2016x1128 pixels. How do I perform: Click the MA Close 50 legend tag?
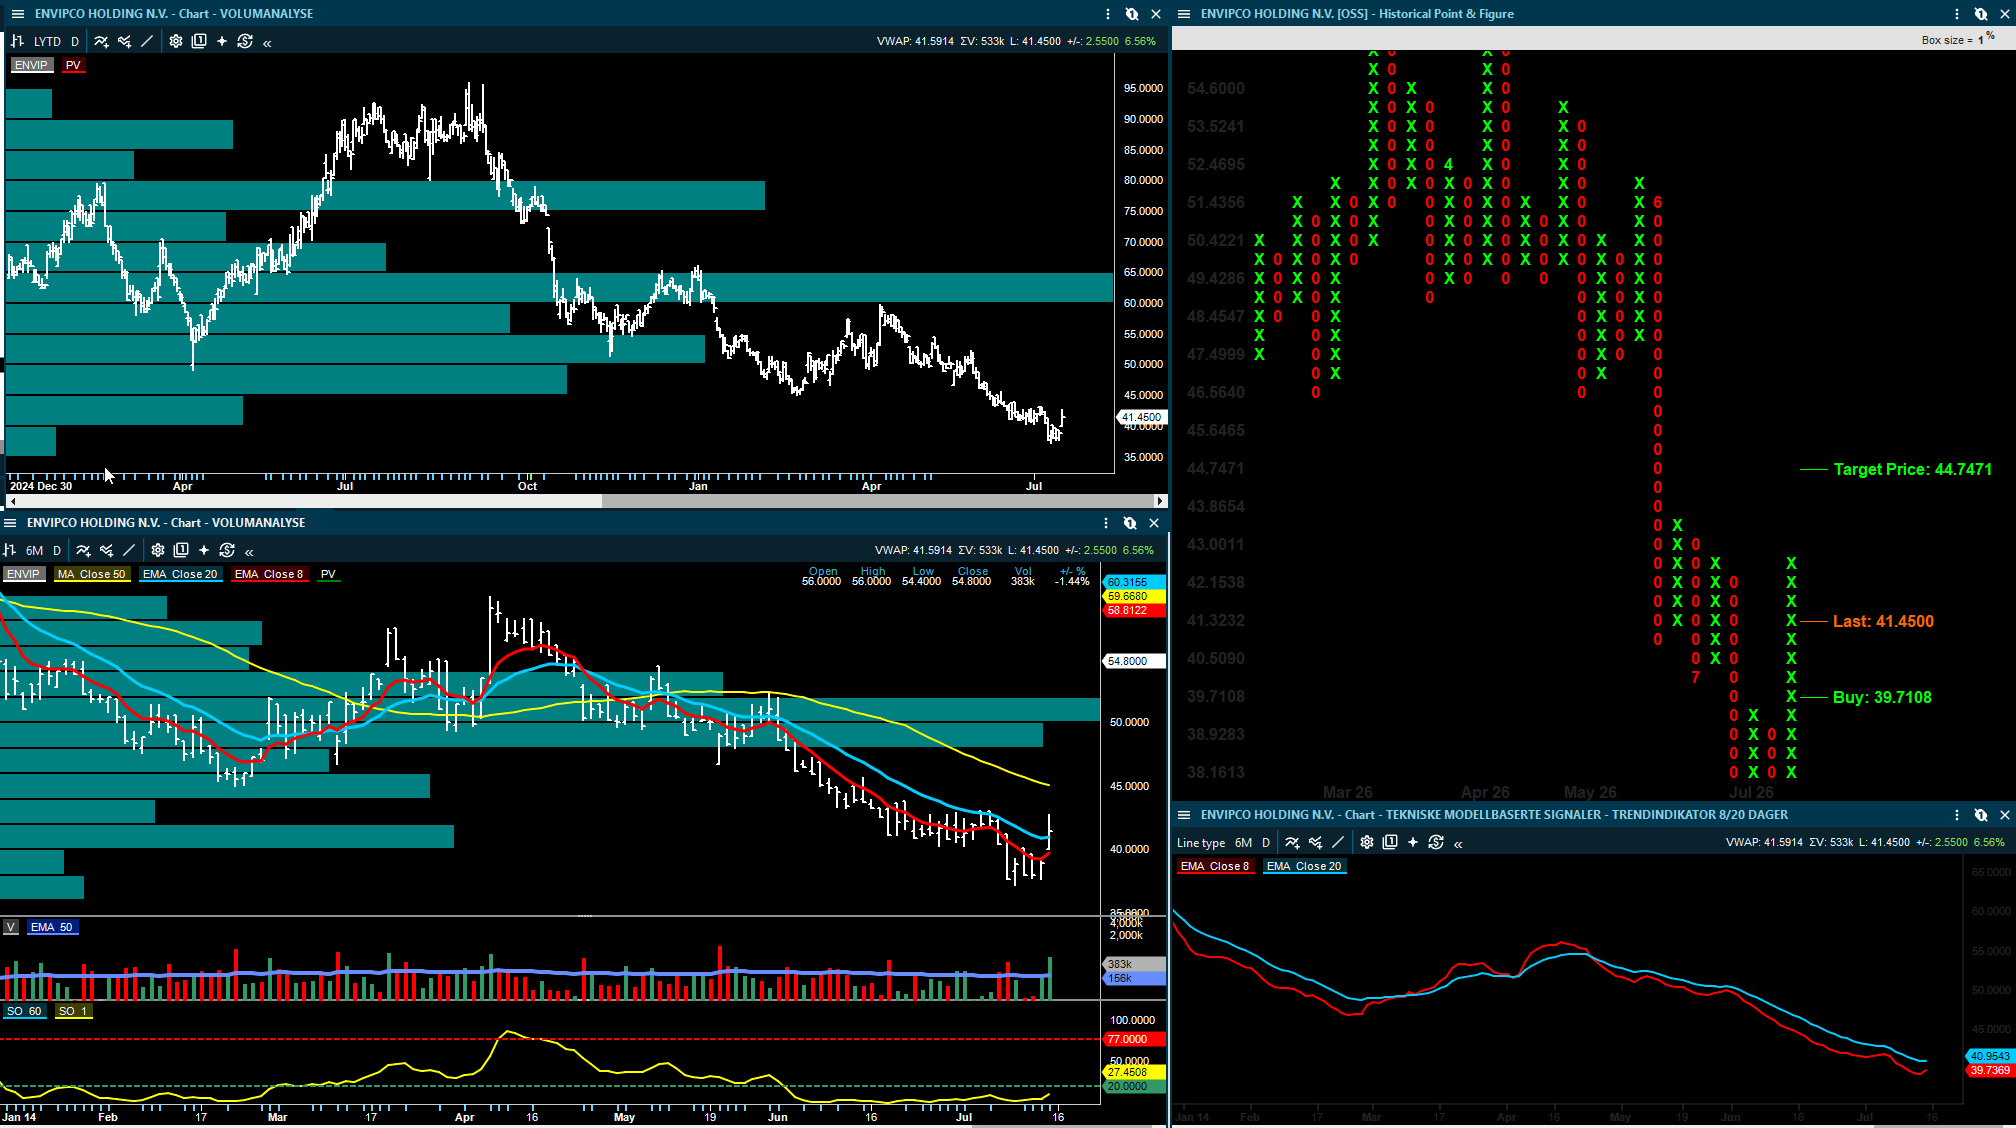coord(92,574)
